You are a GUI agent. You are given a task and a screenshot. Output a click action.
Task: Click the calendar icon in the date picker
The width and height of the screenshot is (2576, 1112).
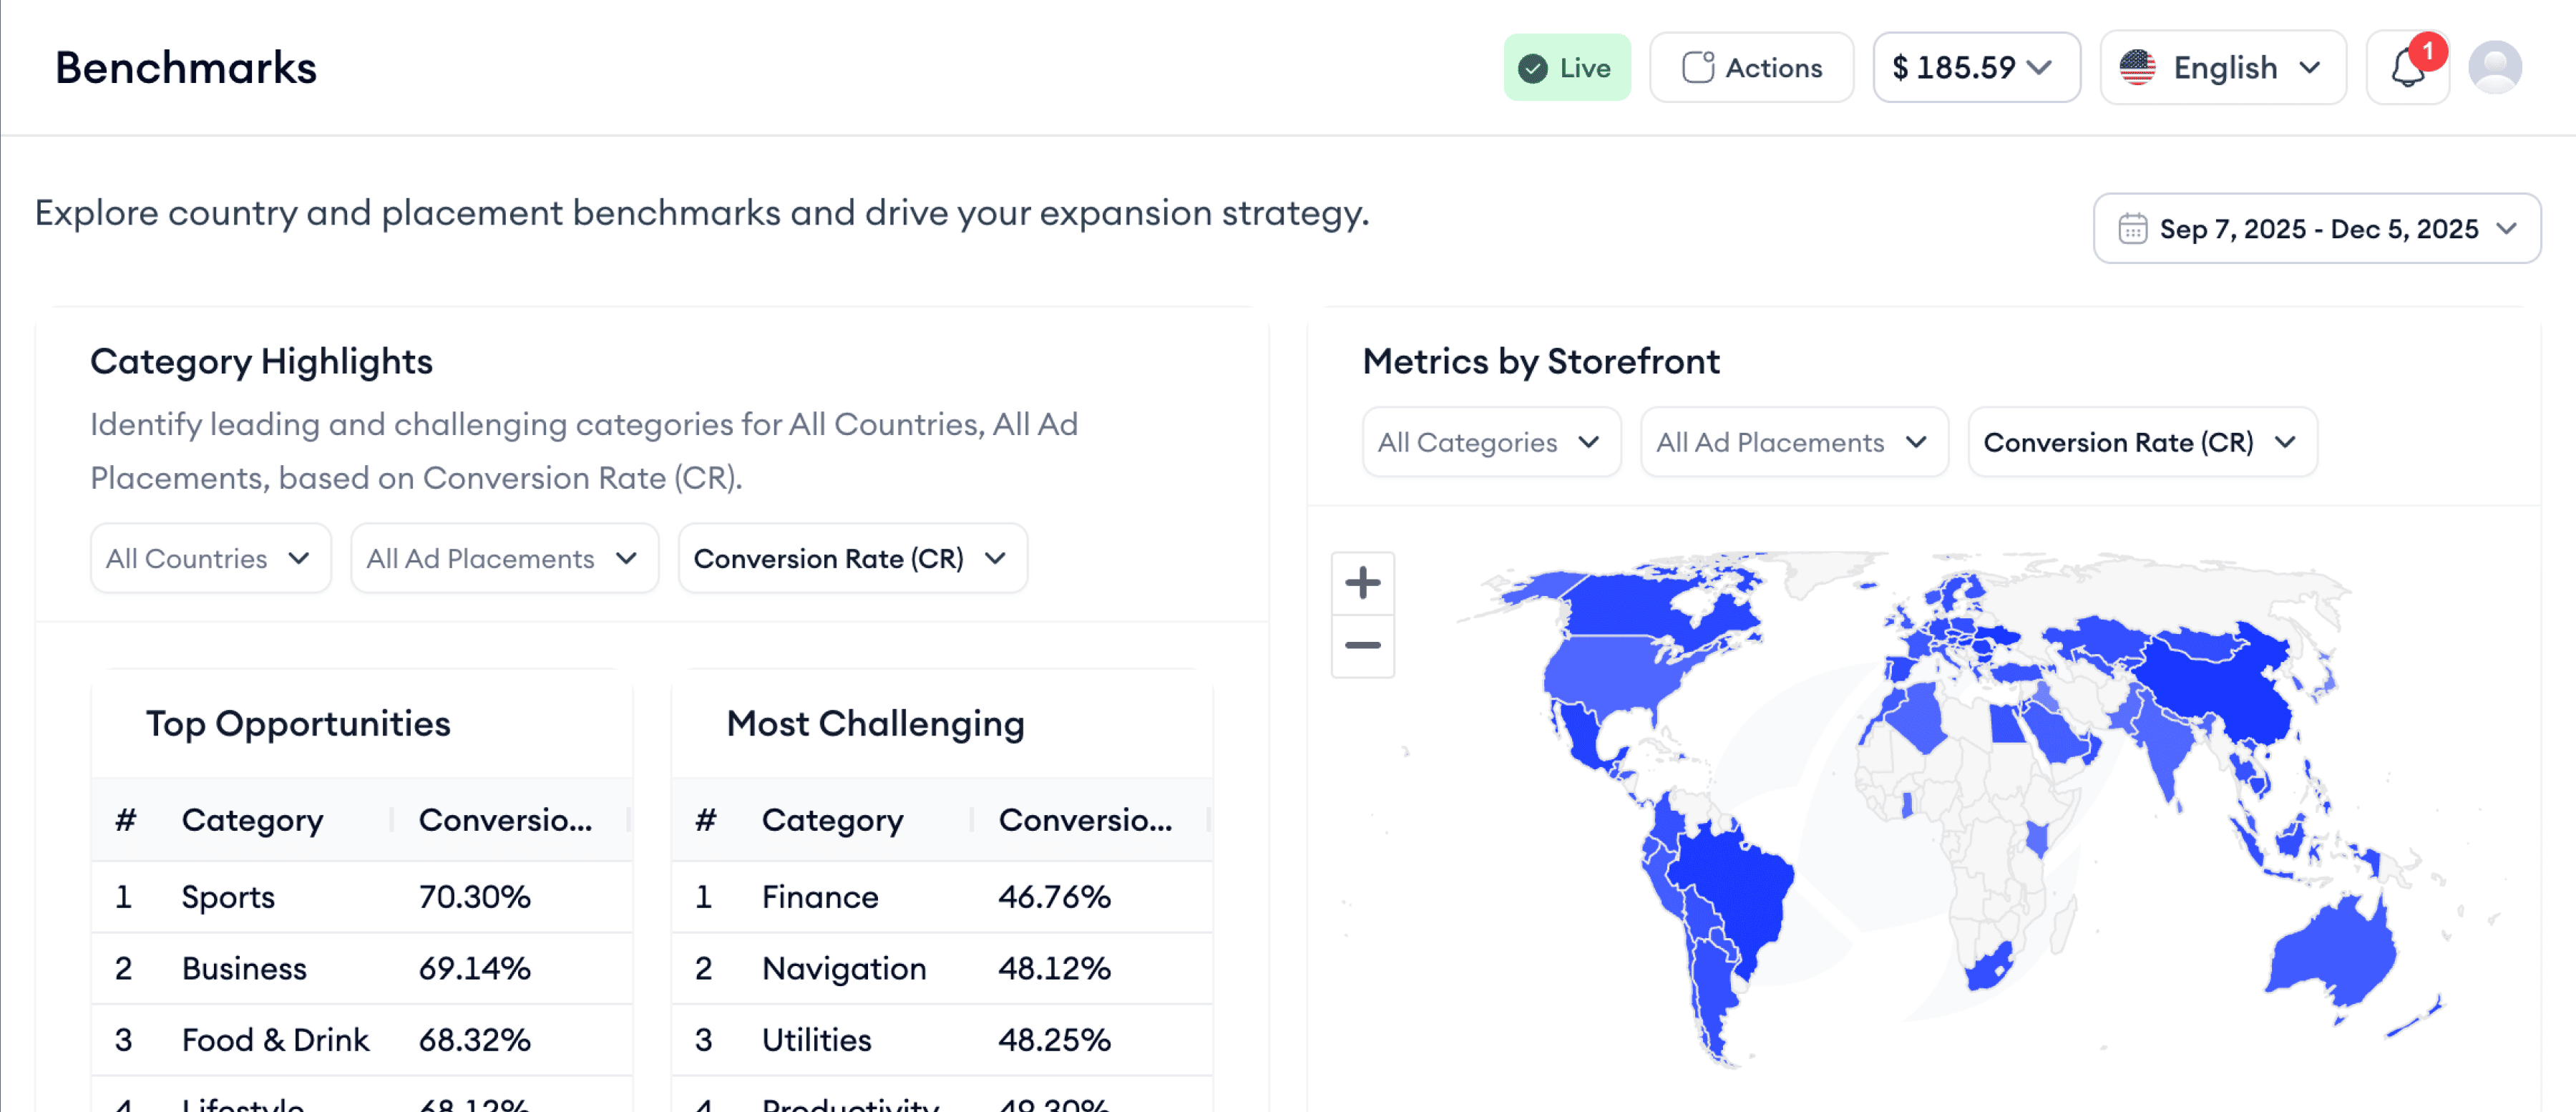pyautogui.click(x=2134, y=229)
